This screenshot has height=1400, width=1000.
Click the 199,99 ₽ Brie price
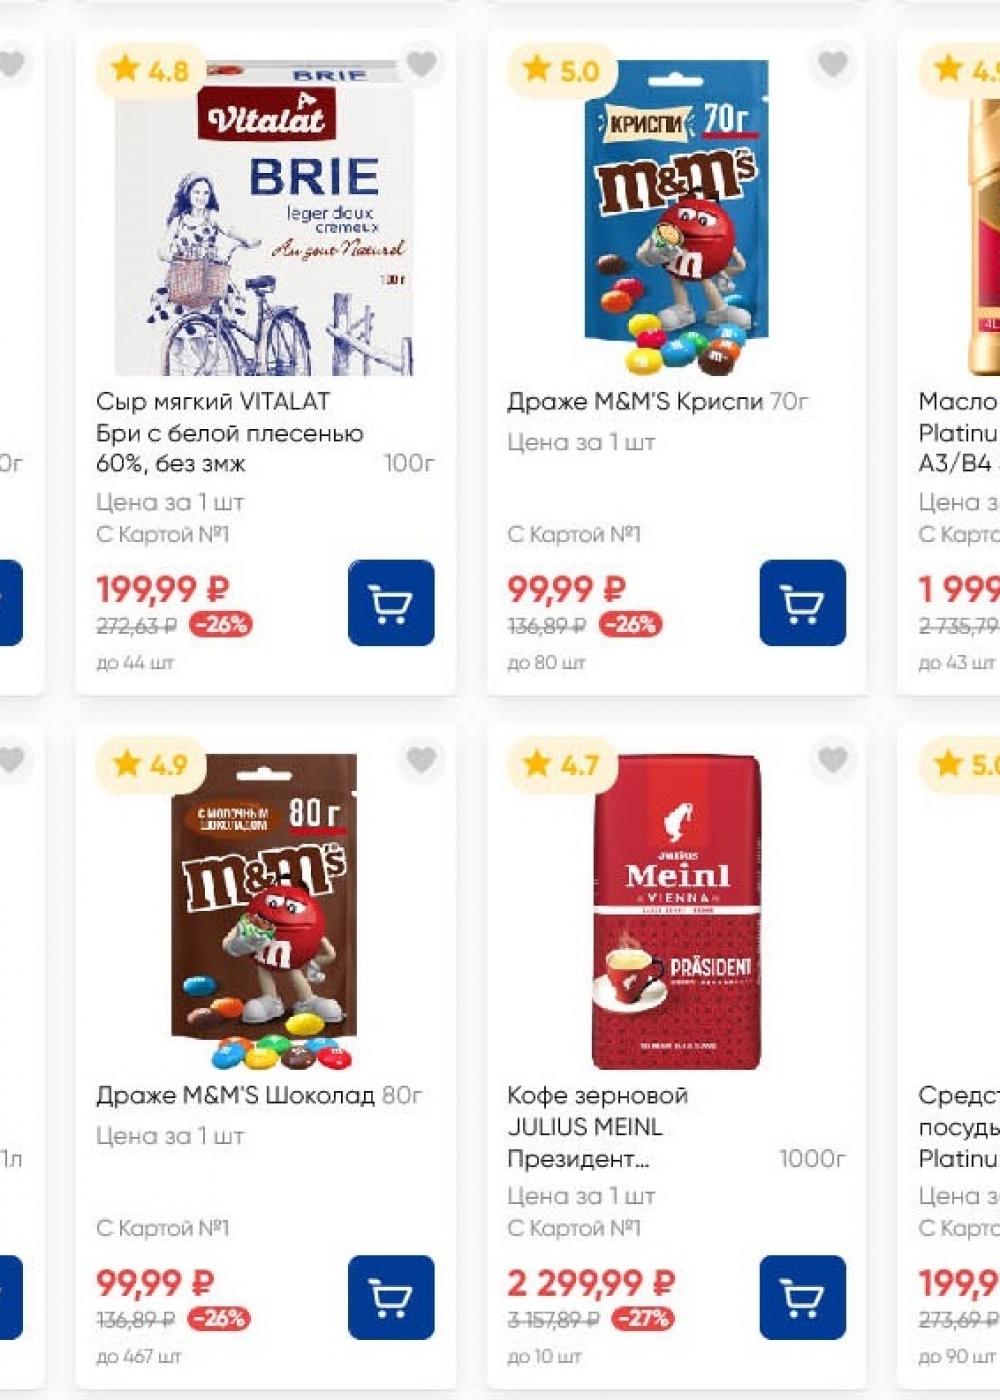coord(162,589)
